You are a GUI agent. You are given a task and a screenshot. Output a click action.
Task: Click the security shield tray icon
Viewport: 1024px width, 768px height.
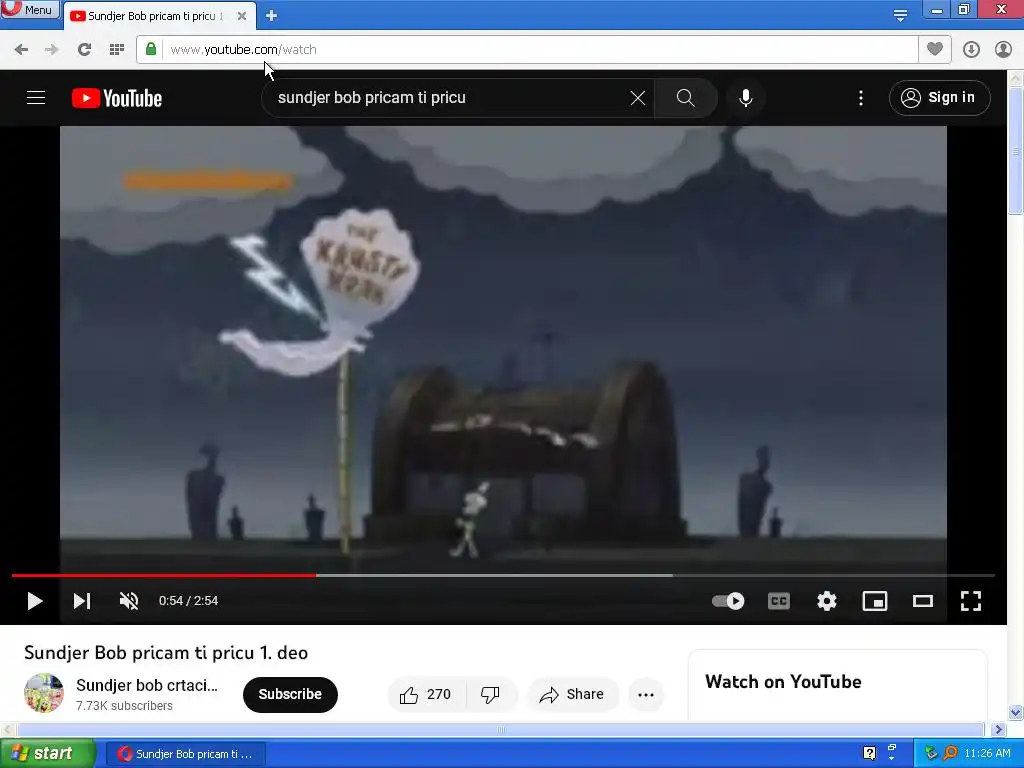tap(931, 754)
